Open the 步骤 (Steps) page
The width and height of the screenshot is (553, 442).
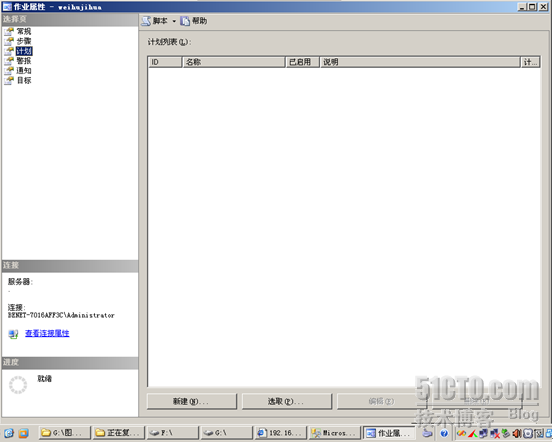tap(24, 41)
